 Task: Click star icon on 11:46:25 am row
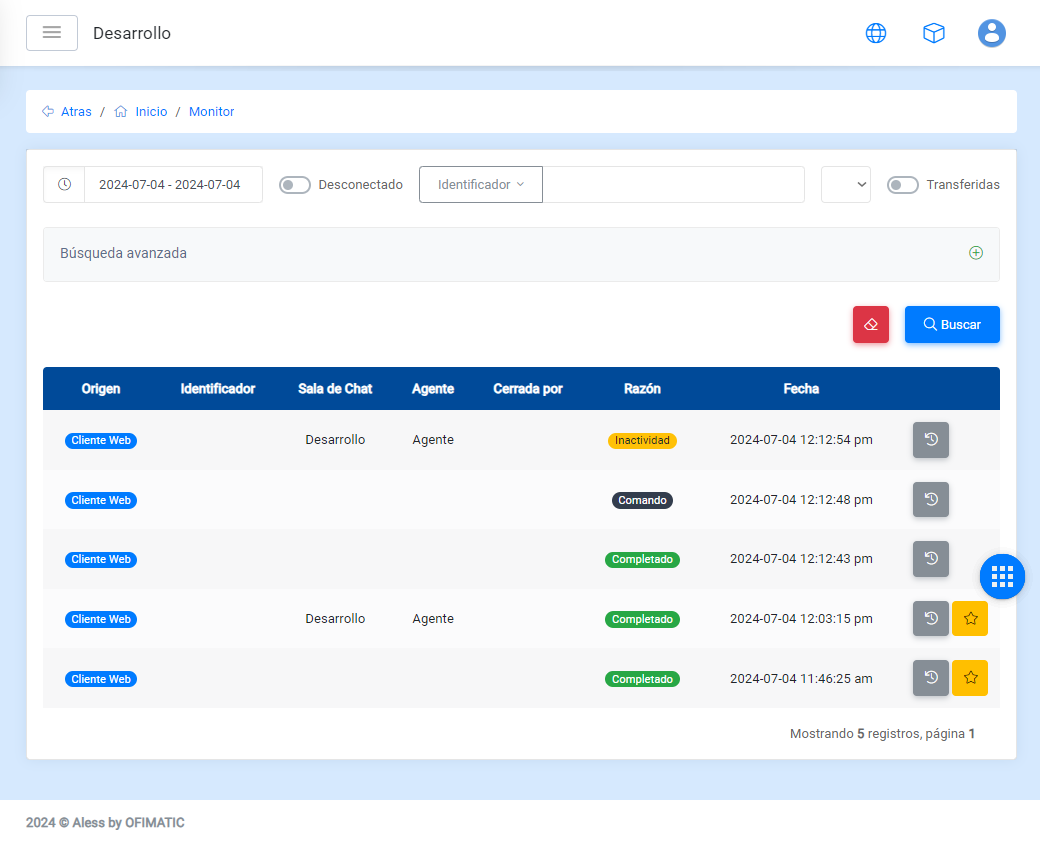pyautogui.click(x=969, y=678)
